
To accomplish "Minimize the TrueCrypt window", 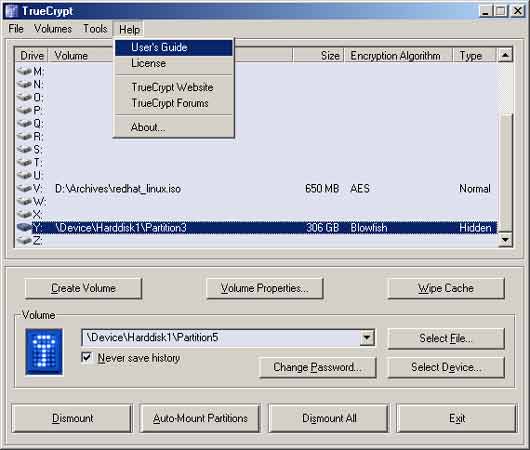I will click(x=485, y=11).
